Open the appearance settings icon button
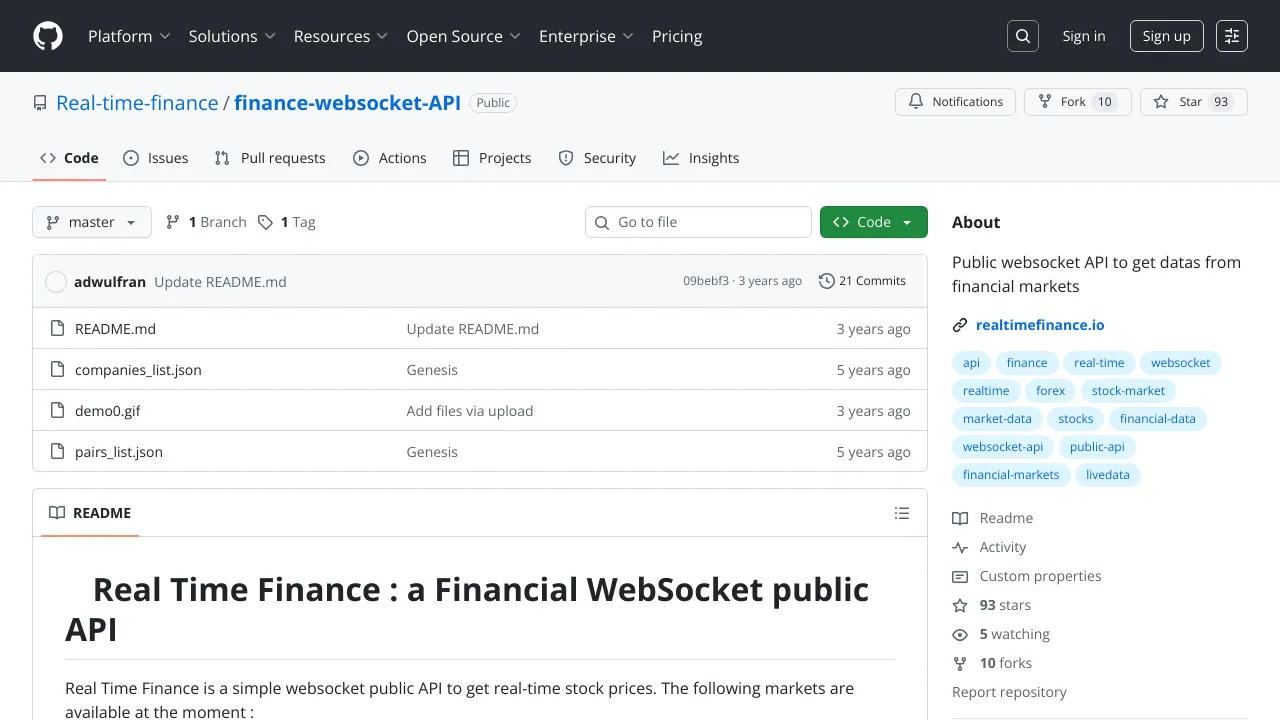Viewport: 1280px width, 720px height. pyautogui.click(x=1232, y=36)
